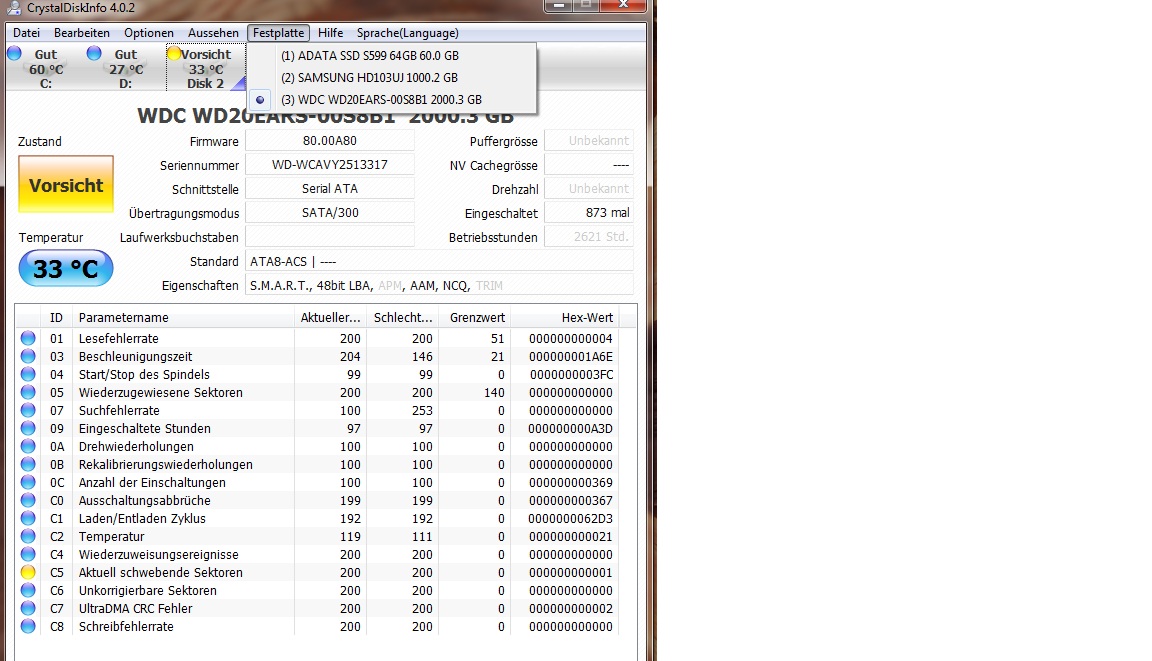Image resolution: width=1152 pixels, height=661 pixels.
Task: Select WDC WD20EARS disk entry
Action: [392, 100]
